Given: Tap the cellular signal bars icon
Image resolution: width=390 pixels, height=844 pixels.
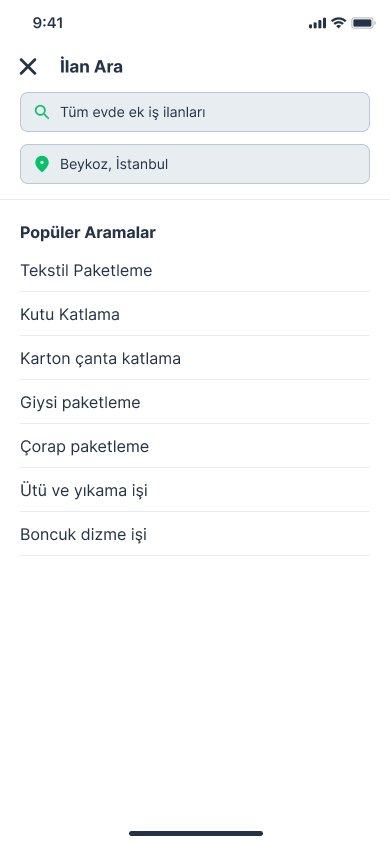Looking at the screenshot, I should coord(317,23).
